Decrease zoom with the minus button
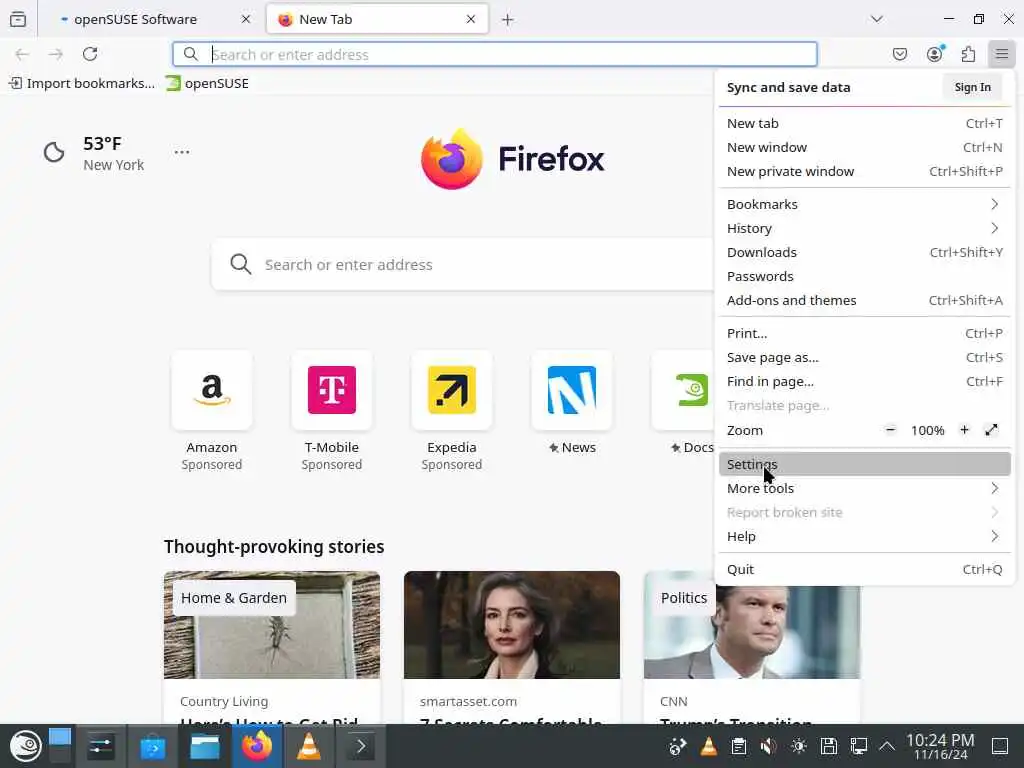 click(x=890, y=430)
